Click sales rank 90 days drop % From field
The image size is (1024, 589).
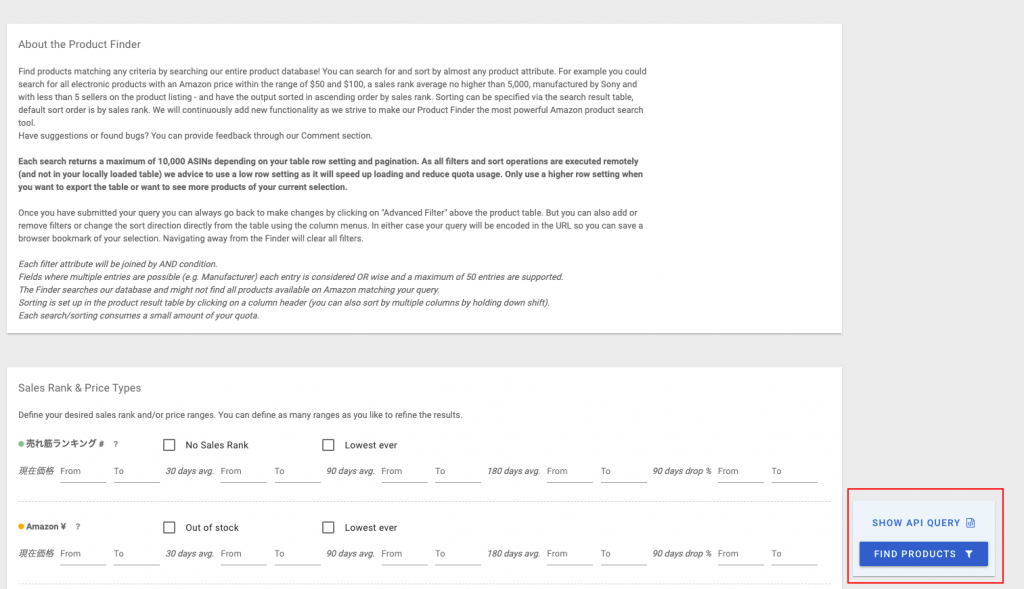[740, 471]
